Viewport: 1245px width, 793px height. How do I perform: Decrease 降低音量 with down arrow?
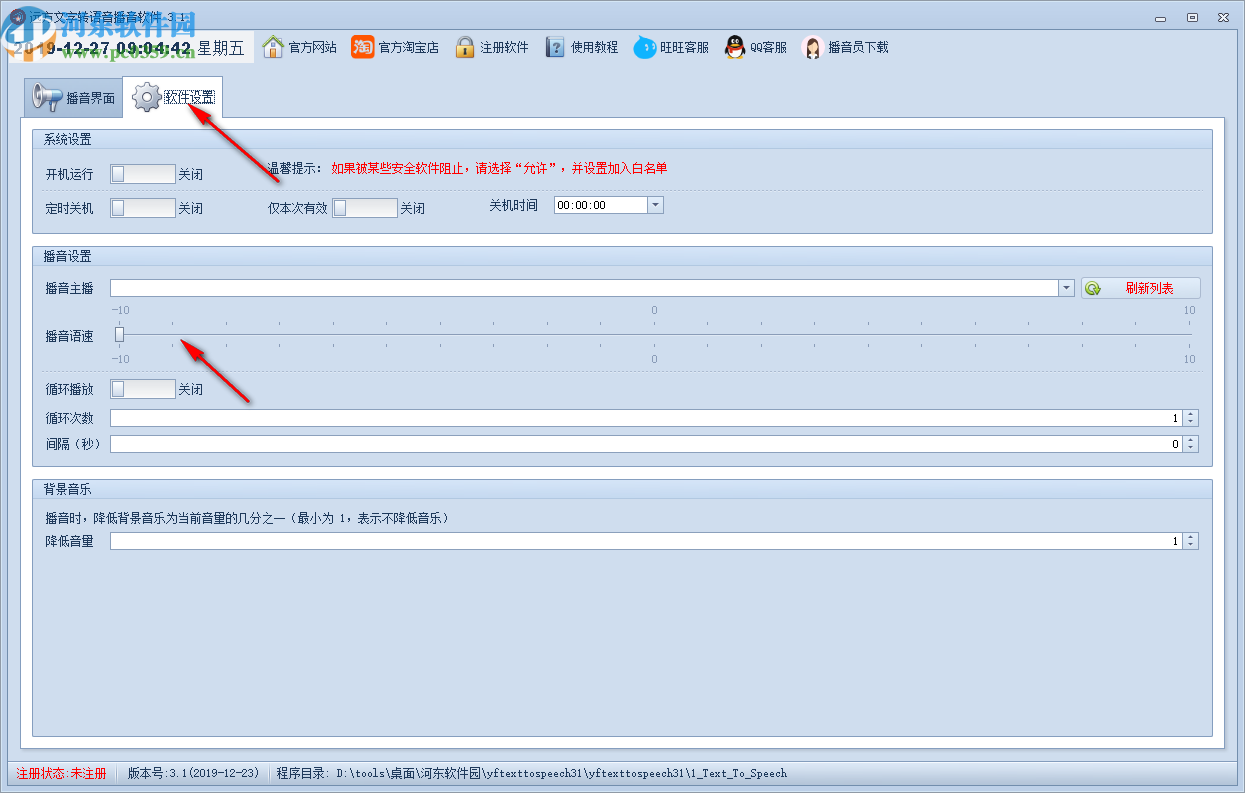(x=1191, y=545)
